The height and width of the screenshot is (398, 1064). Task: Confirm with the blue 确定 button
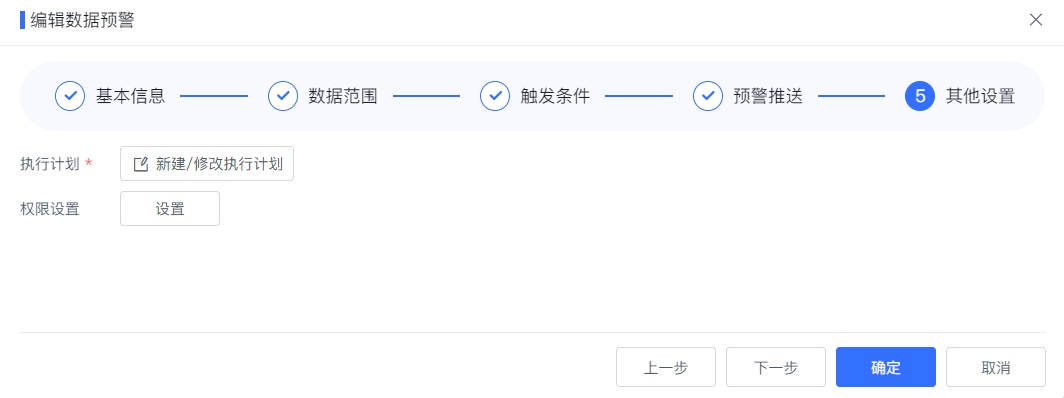[x=886, y=367]
